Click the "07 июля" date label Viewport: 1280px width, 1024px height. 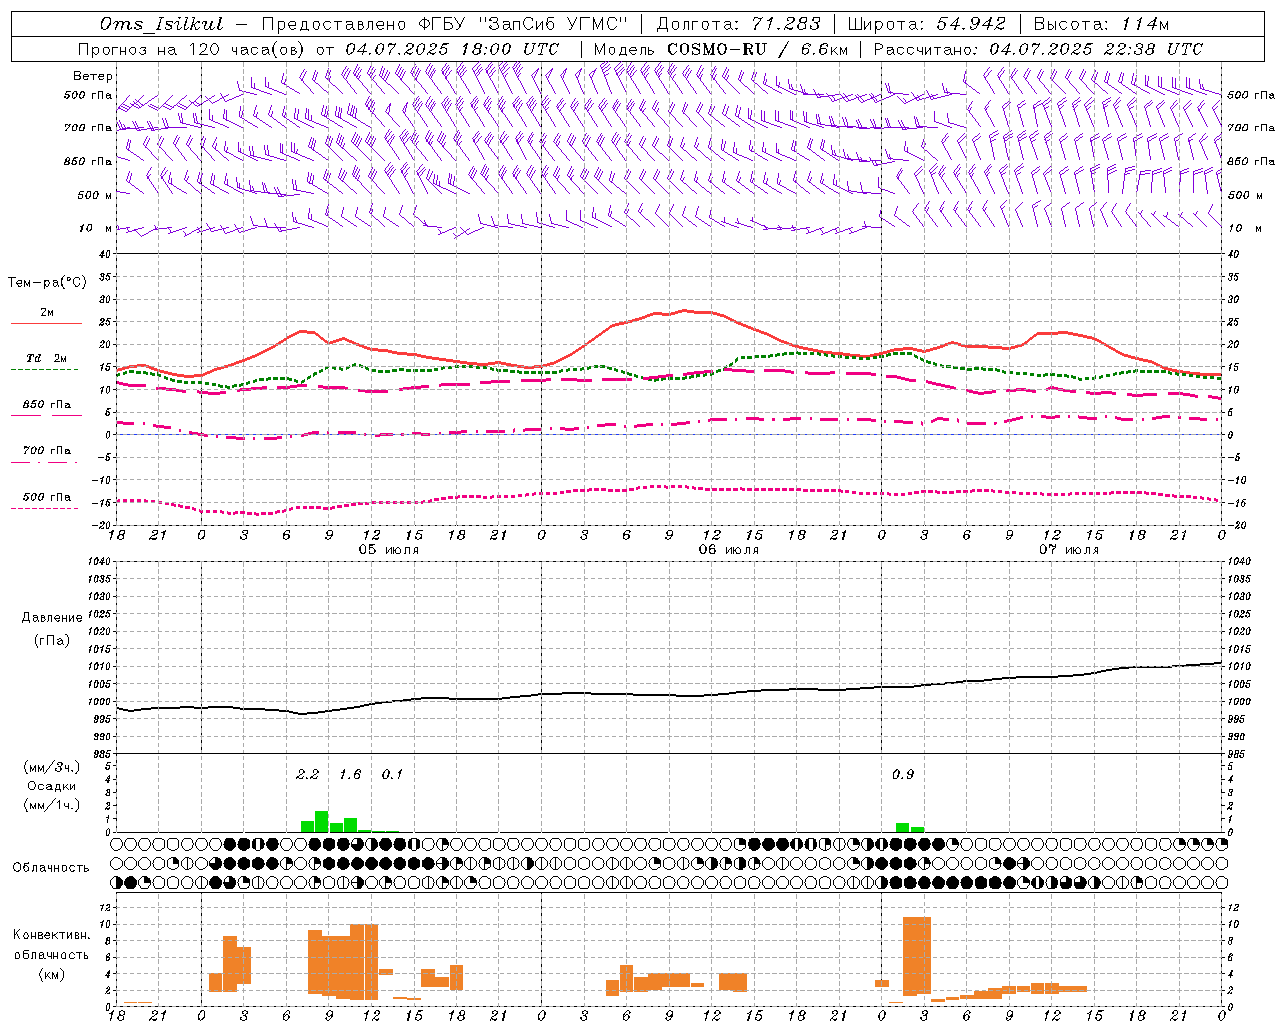coord(1069,550)
